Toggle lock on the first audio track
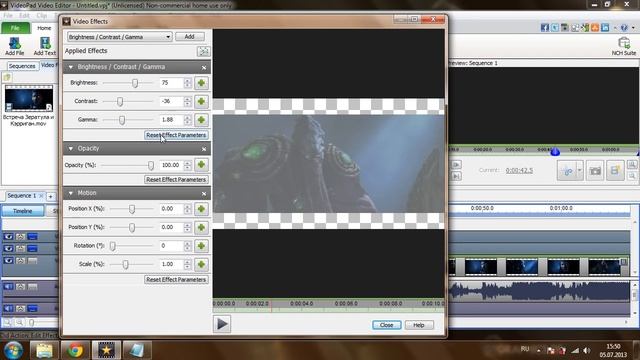 [x=20, y=287]
